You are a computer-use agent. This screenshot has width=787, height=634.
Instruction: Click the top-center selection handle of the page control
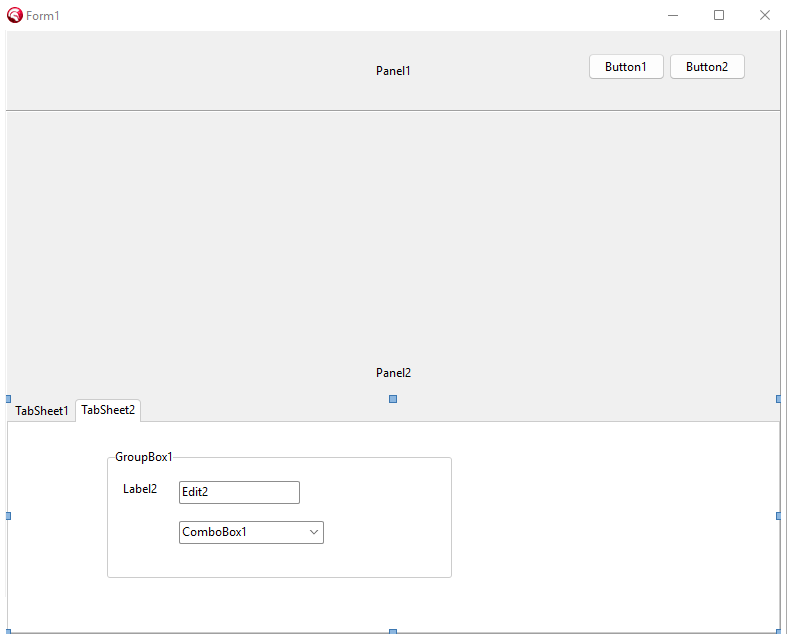(393, 399)
